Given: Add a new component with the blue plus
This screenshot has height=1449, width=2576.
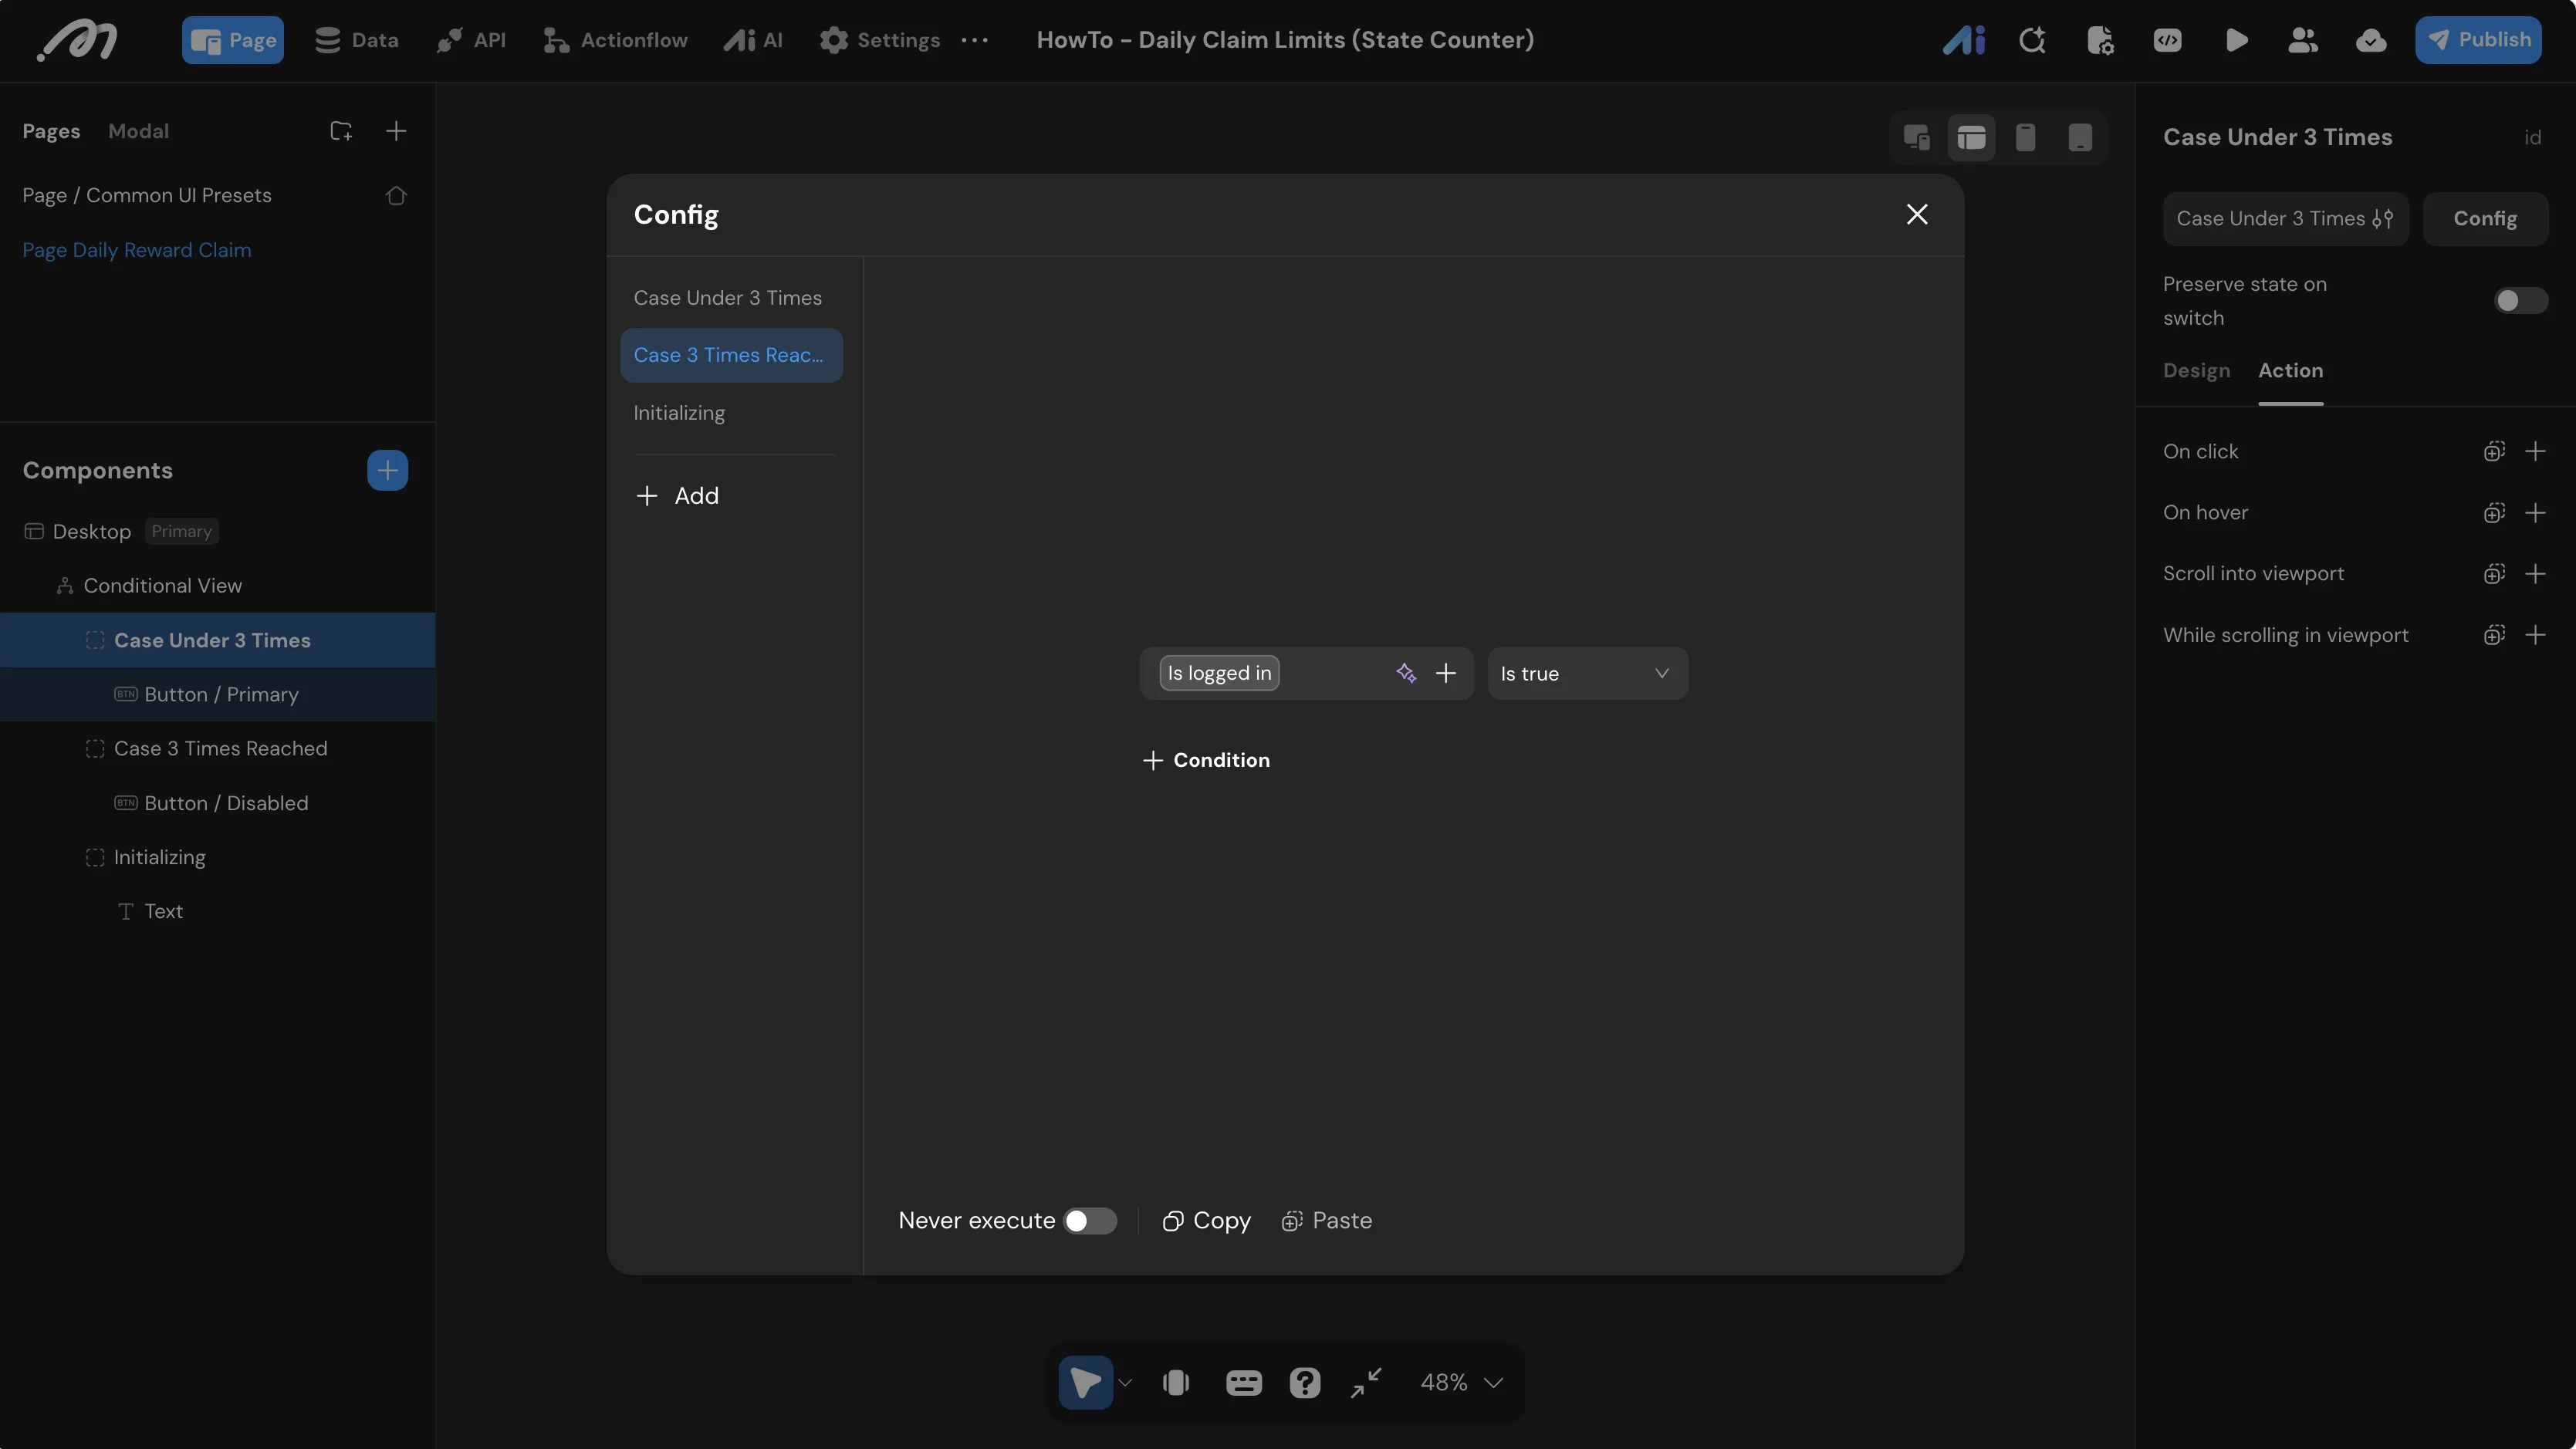Looking at the screenshot, I should [x=387, y=470].
